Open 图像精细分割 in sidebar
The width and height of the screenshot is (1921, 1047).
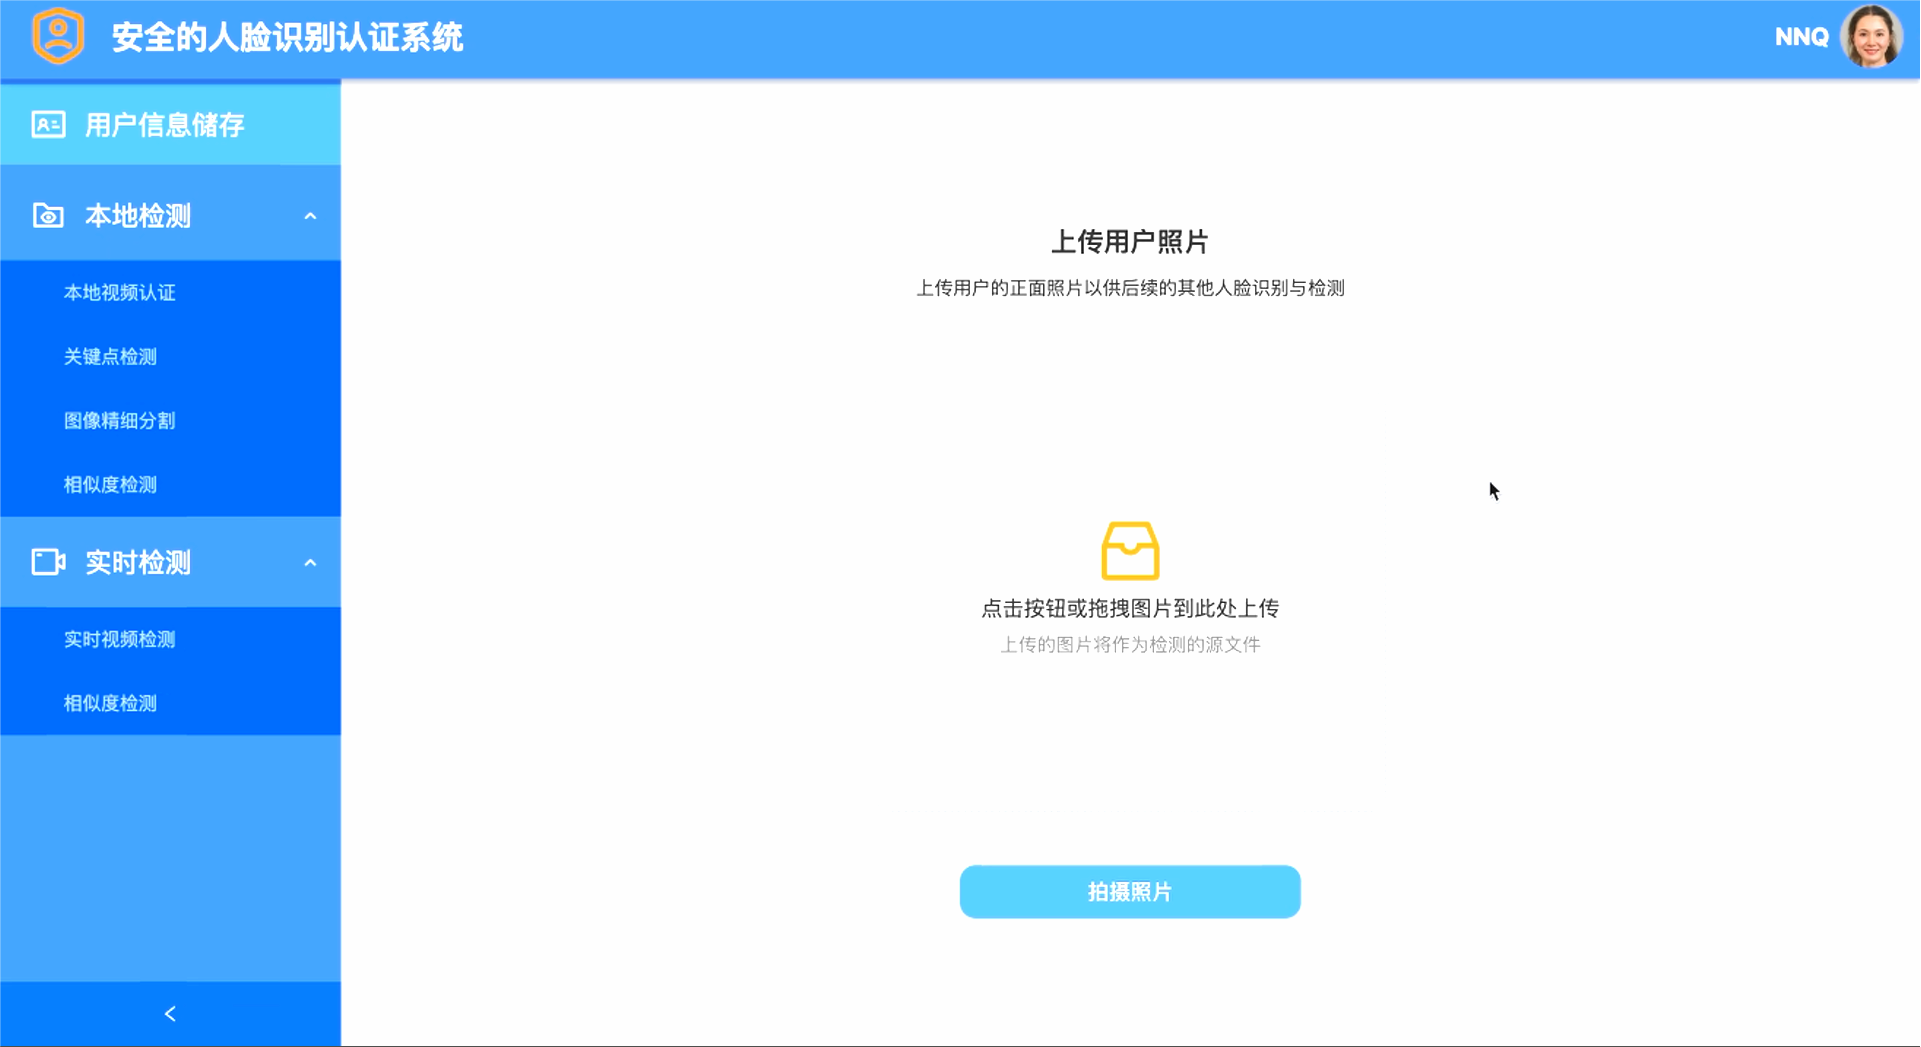170,421
